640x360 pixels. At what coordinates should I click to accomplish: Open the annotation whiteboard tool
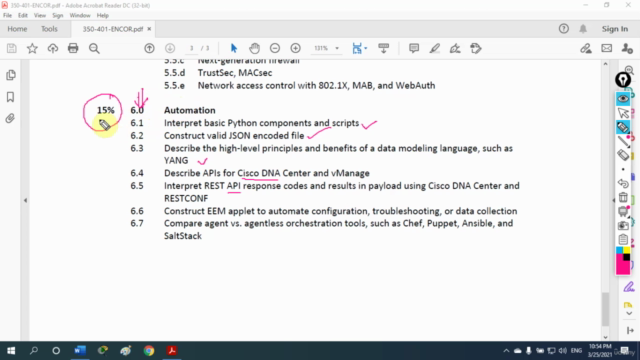pos(623,211)
